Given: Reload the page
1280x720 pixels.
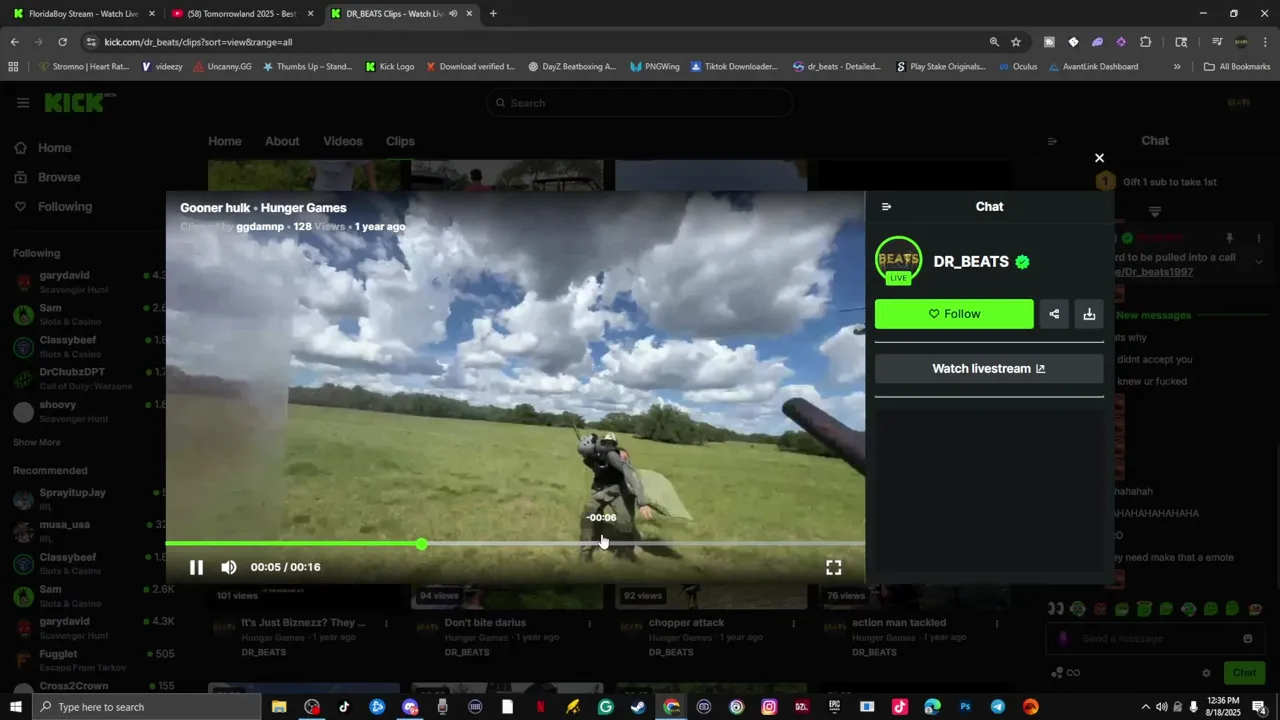Looking at the screenshot, I should (x=62, y=42).
